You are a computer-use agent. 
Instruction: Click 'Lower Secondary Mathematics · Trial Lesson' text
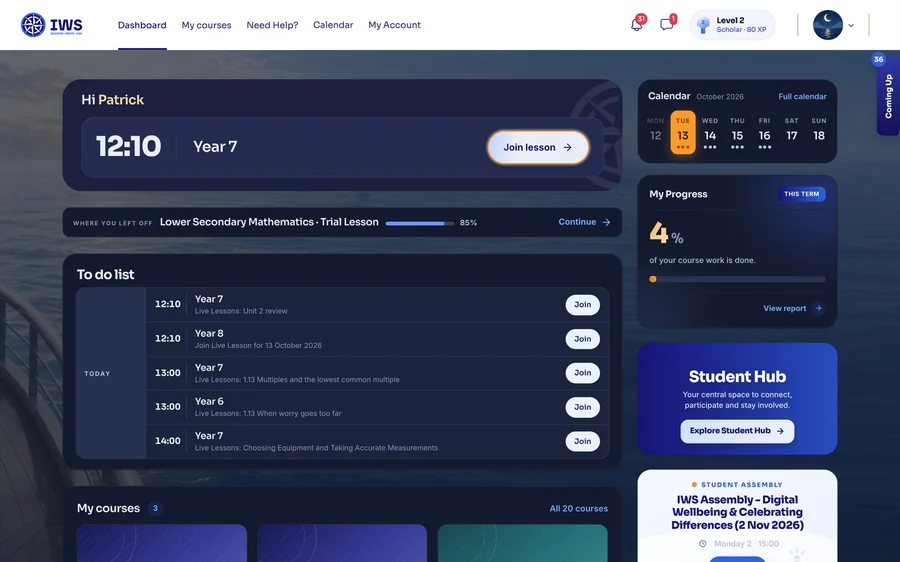(269, 222)
